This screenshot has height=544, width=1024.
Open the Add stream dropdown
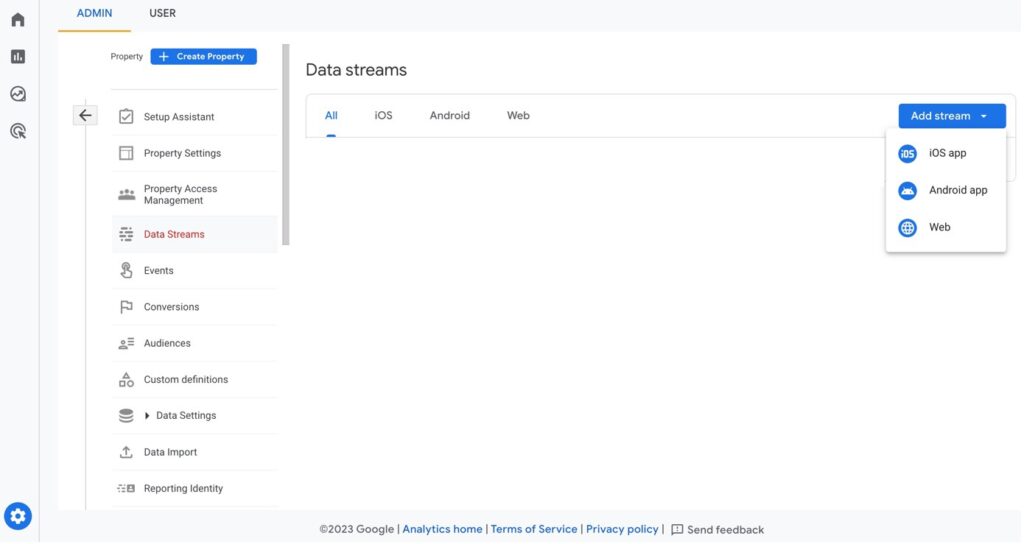click(951, 116)
